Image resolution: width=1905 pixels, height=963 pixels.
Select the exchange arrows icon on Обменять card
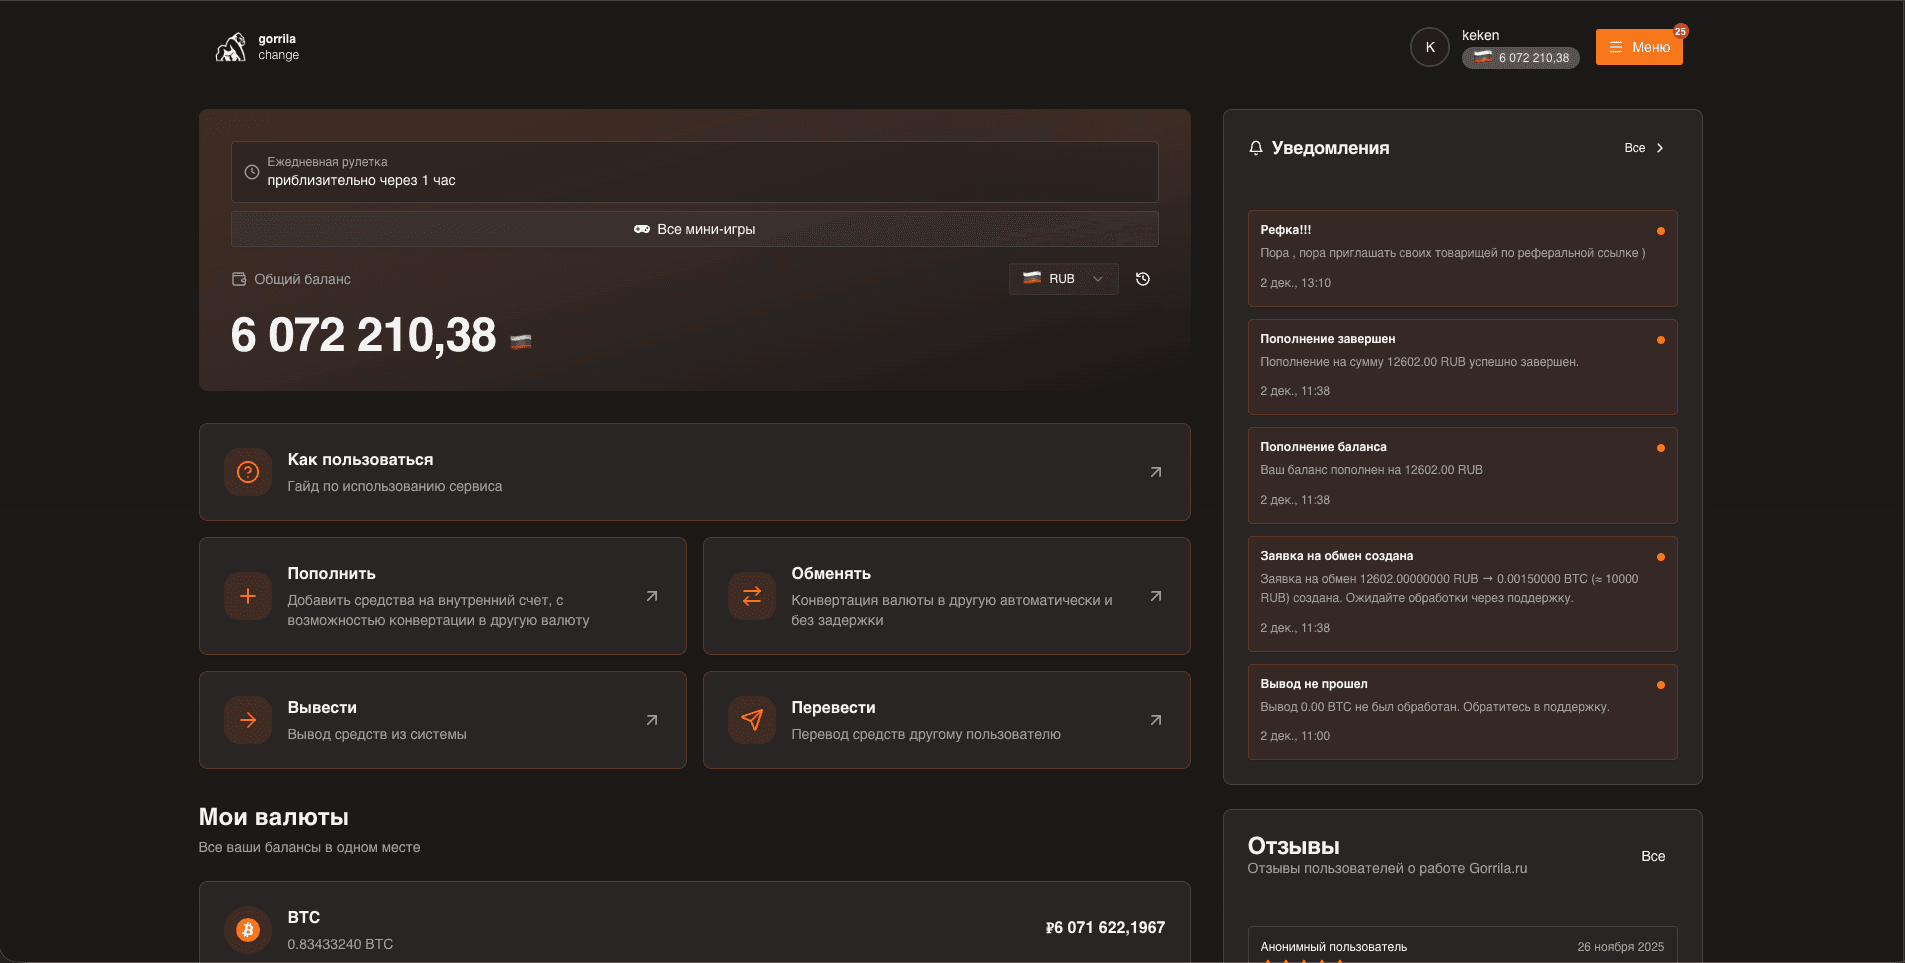tap(751, 596)
